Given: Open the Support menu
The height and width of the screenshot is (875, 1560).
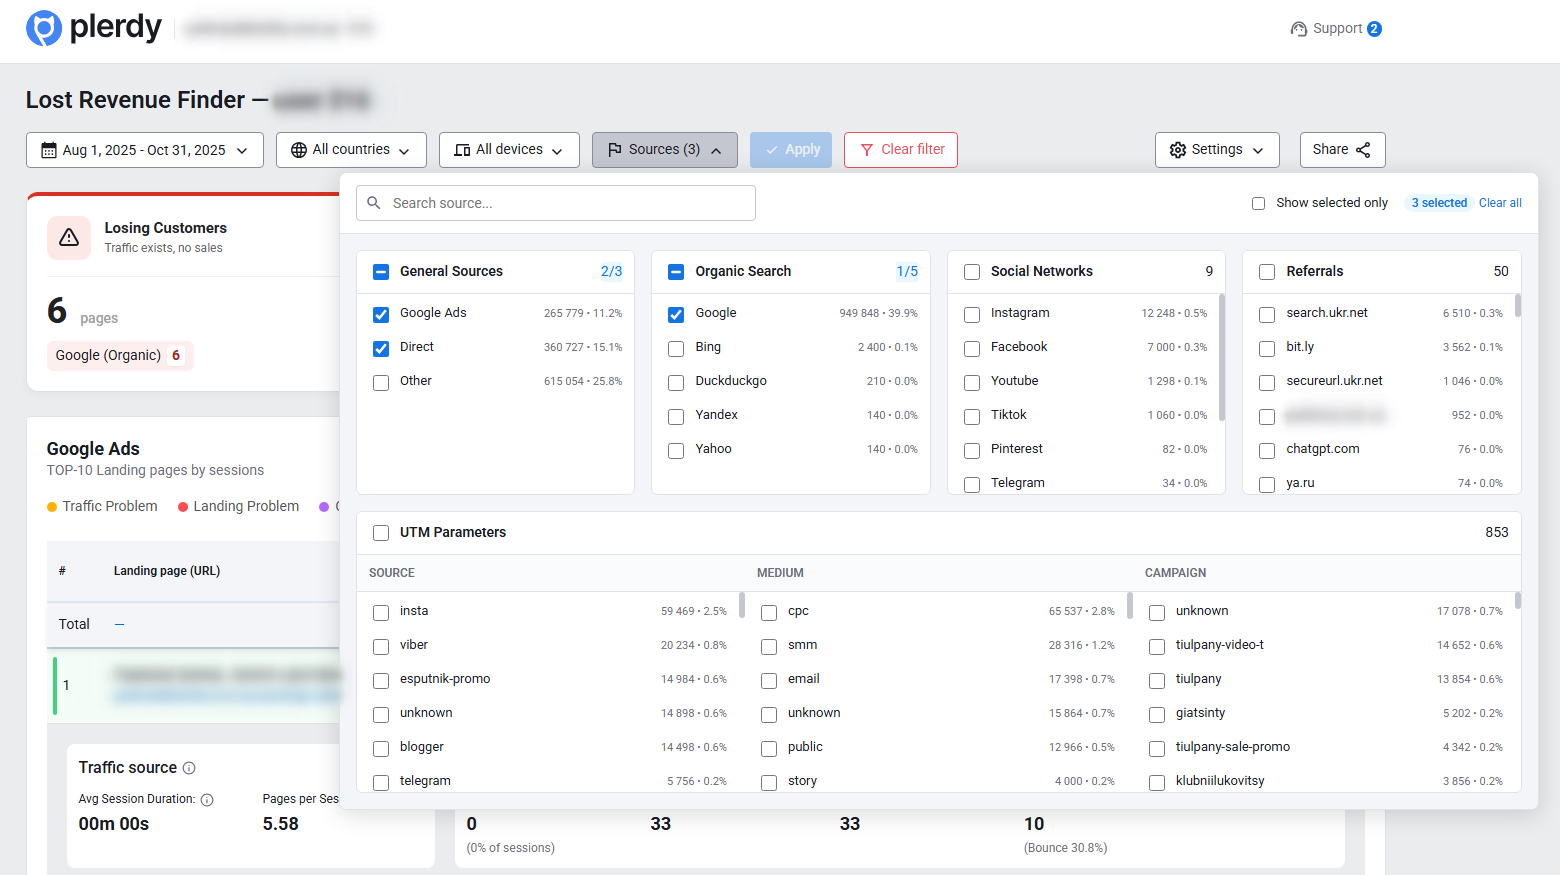Looking at the screenshot, I should click(x=1335, y=28).
